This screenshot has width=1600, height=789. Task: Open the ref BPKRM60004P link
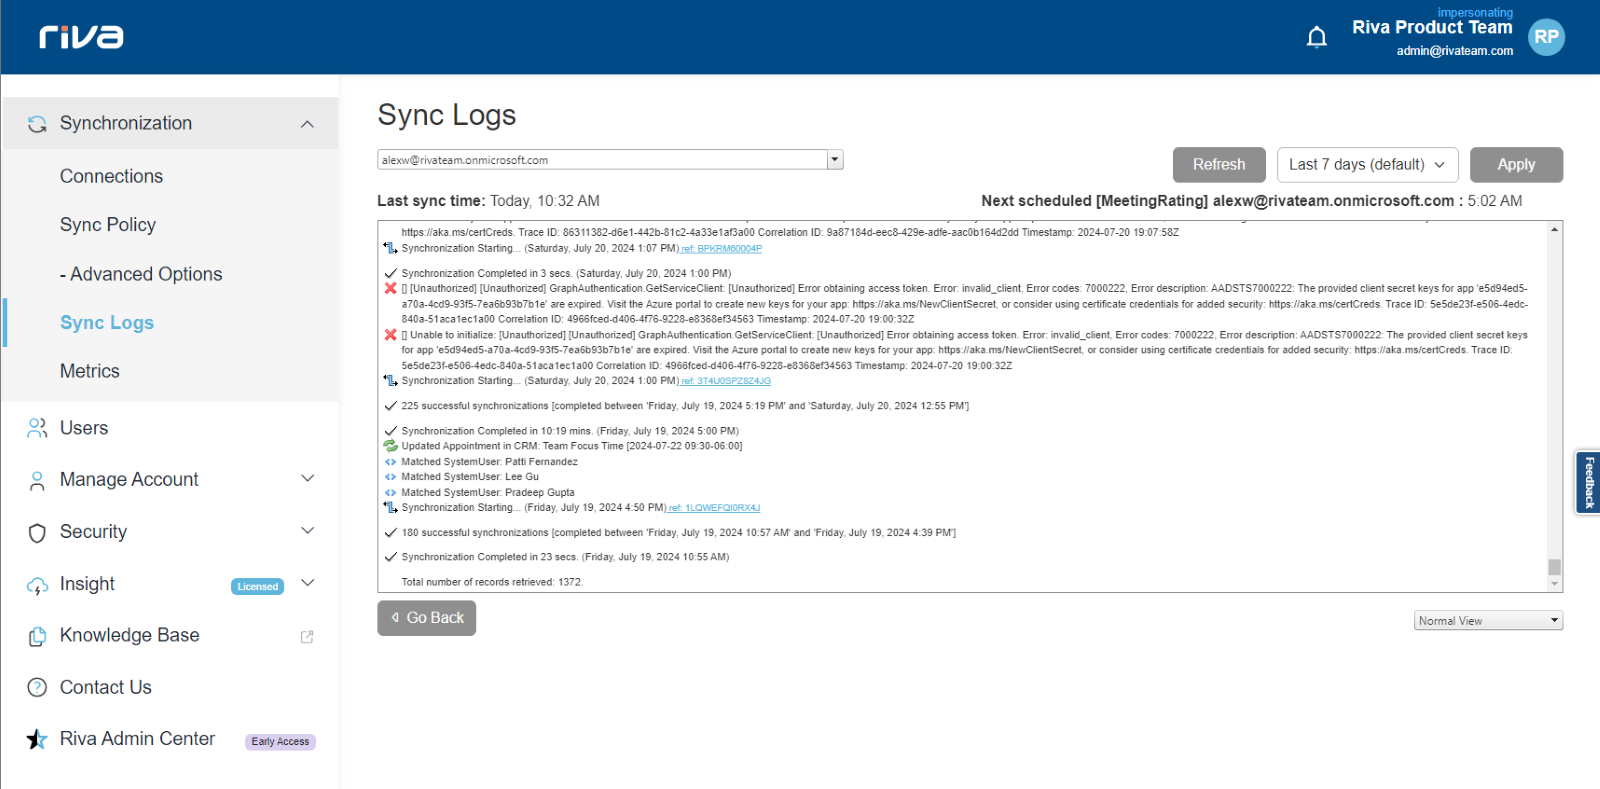722,249
